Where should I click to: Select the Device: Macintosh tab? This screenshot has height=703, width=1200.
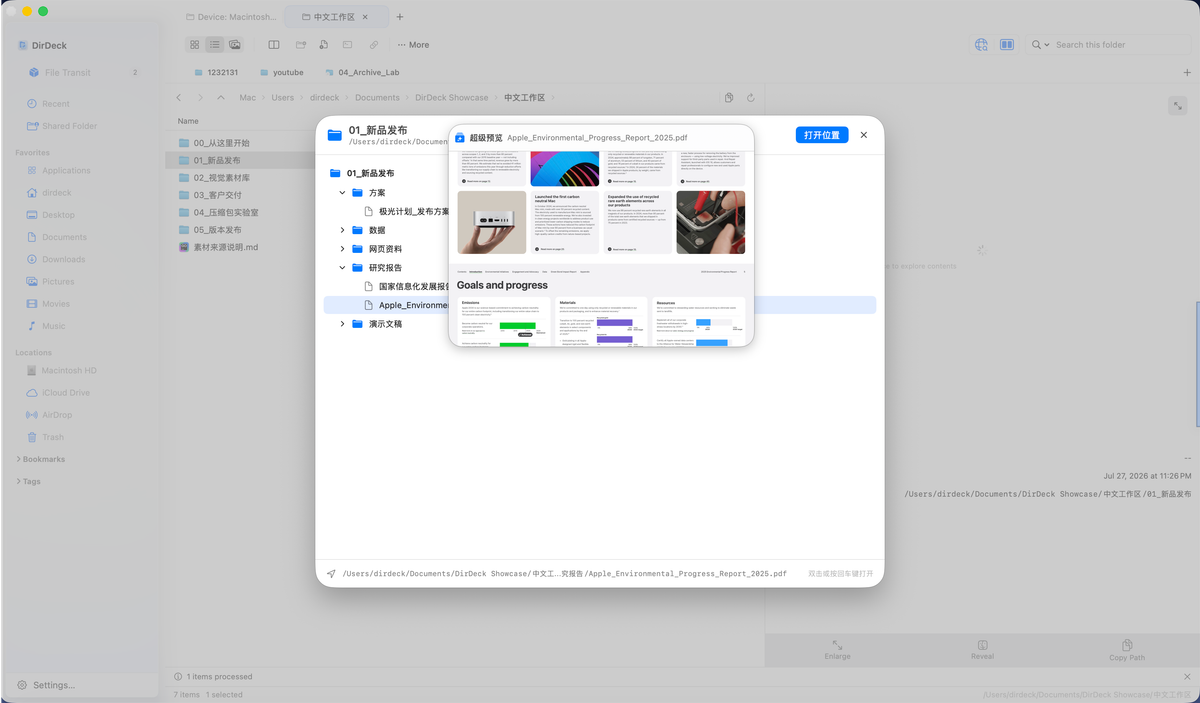(x=231, y=17)
